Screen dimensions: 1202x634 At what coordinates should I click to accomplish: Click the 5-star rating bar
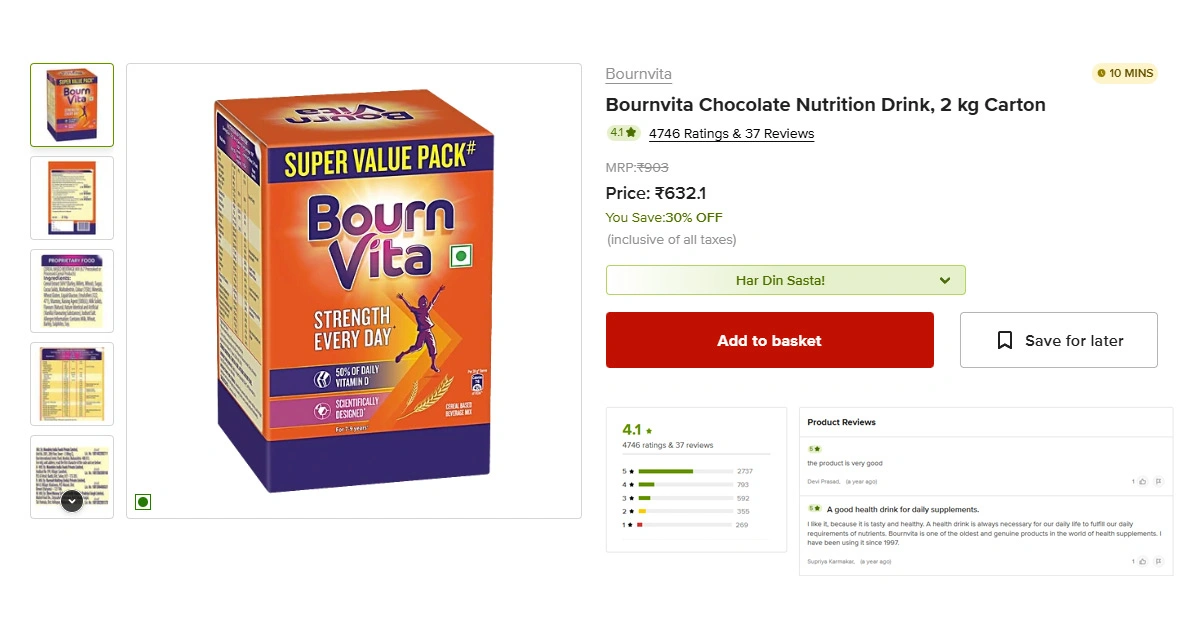(685, 471)
